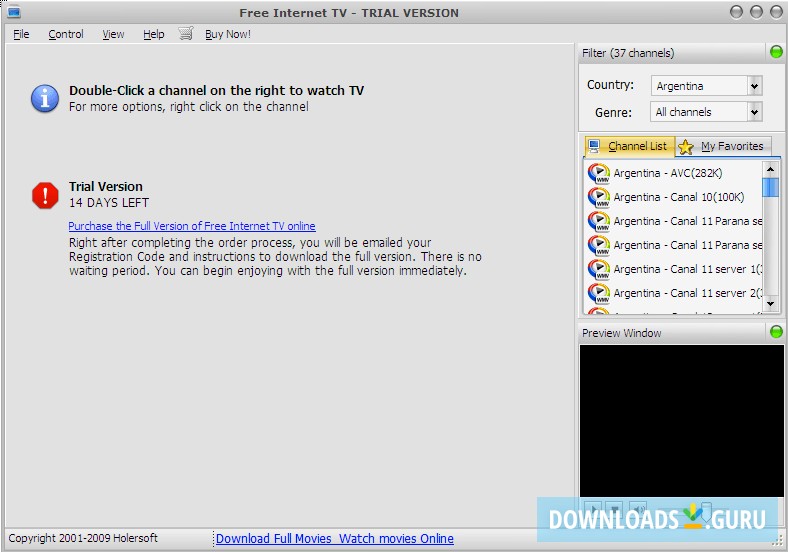Open the File menu
Screen dimensions: 788x552
(x=21, y=34)
